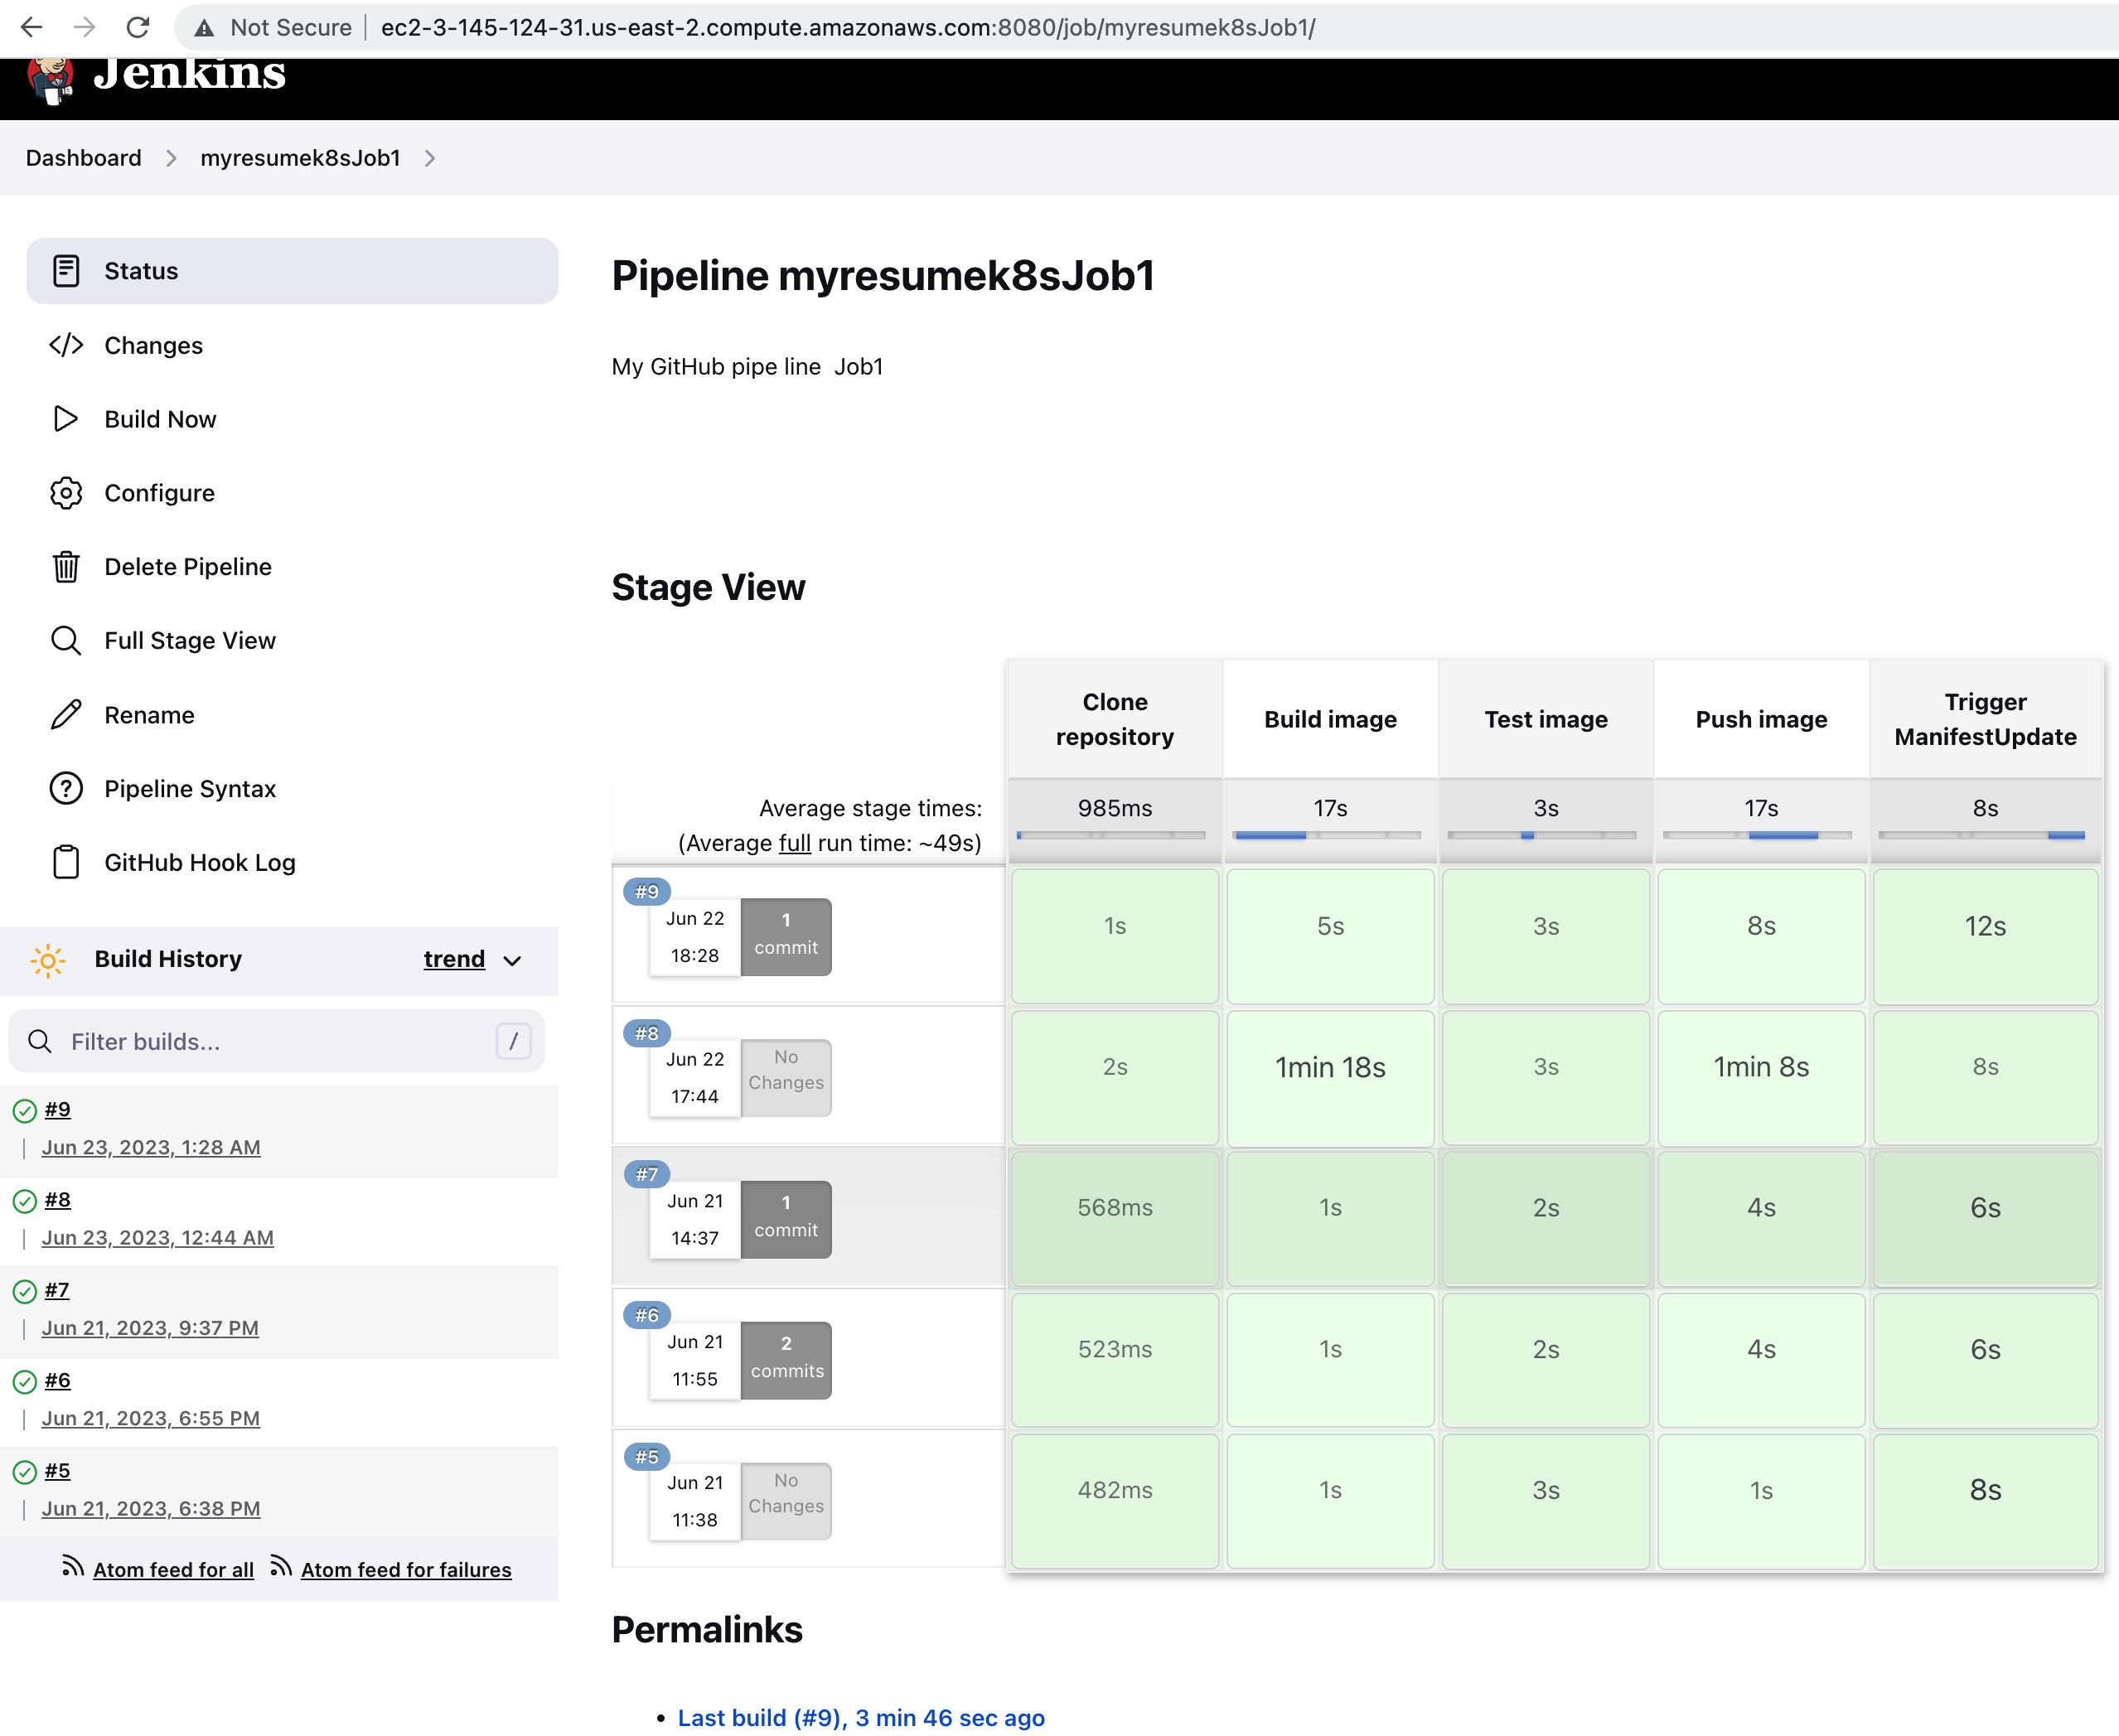Open the Last build (#9) permalink
The width and height of the screenshot is (2119, 1736).
point(860,1717)
